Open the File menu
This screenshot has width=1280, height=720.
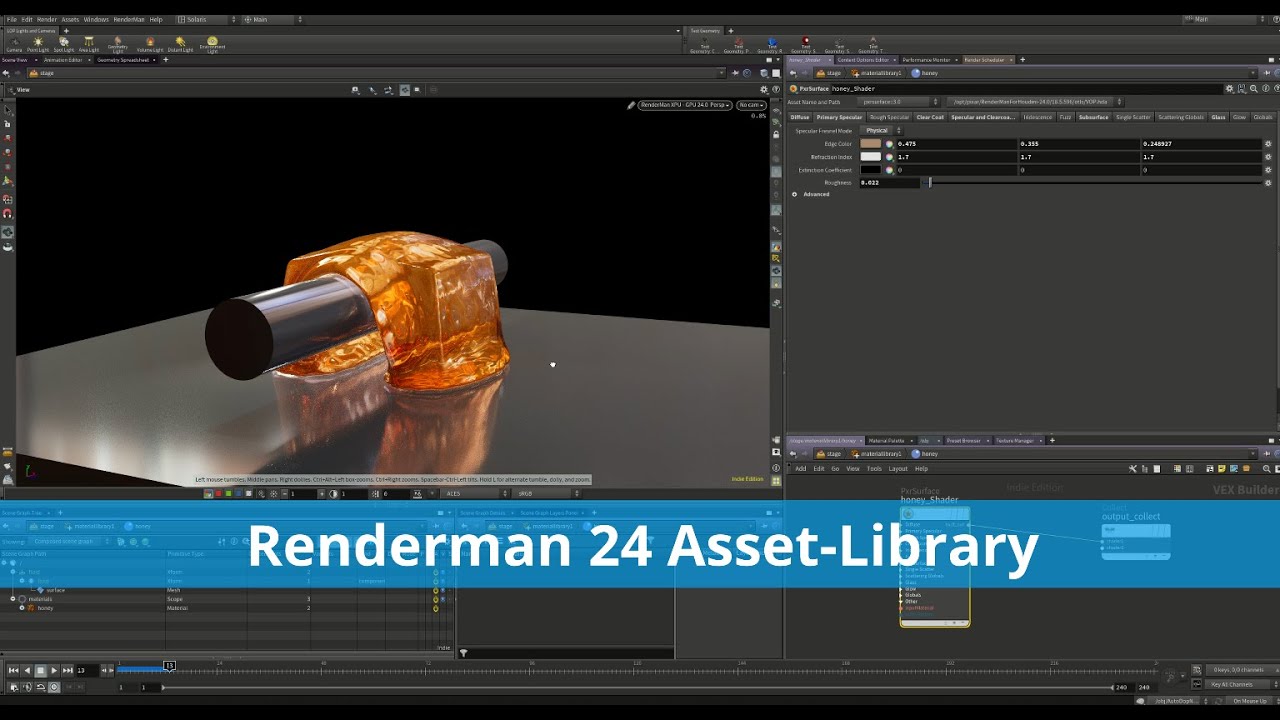coord(12,19)
